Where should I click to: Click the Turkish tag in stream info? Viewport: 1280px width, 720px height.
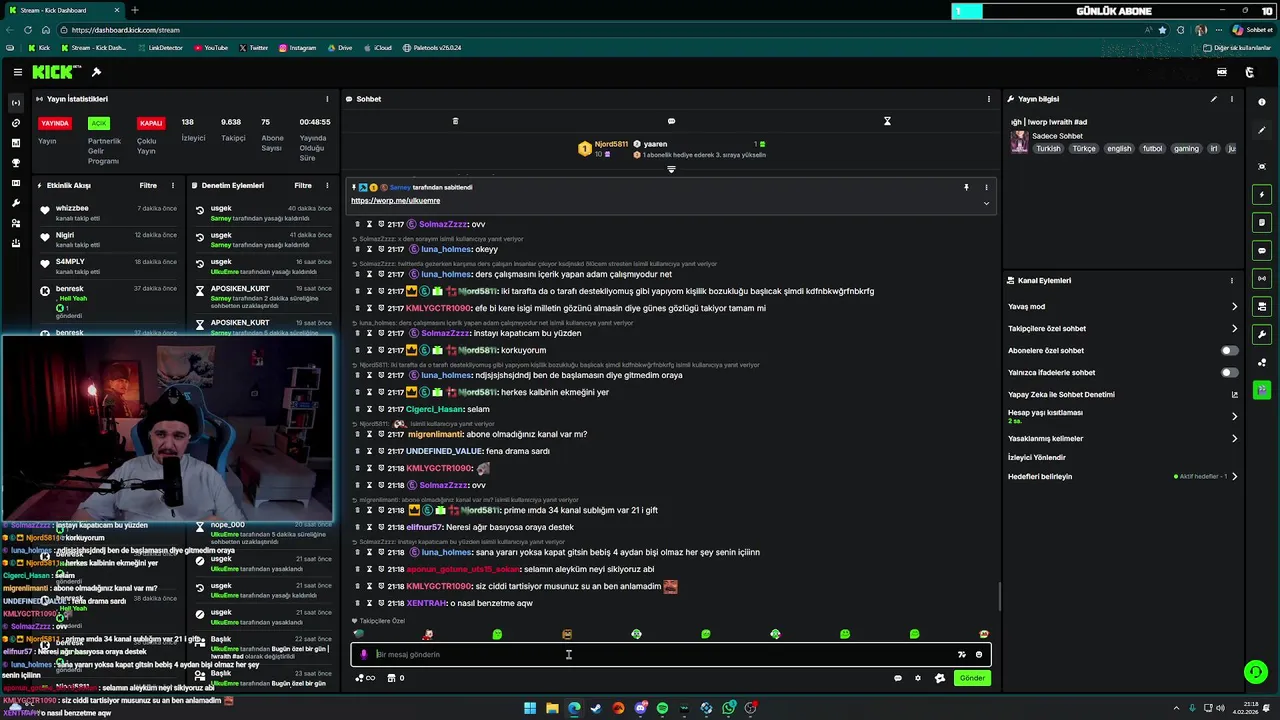pyautogui.click(x=1048, y=148)
